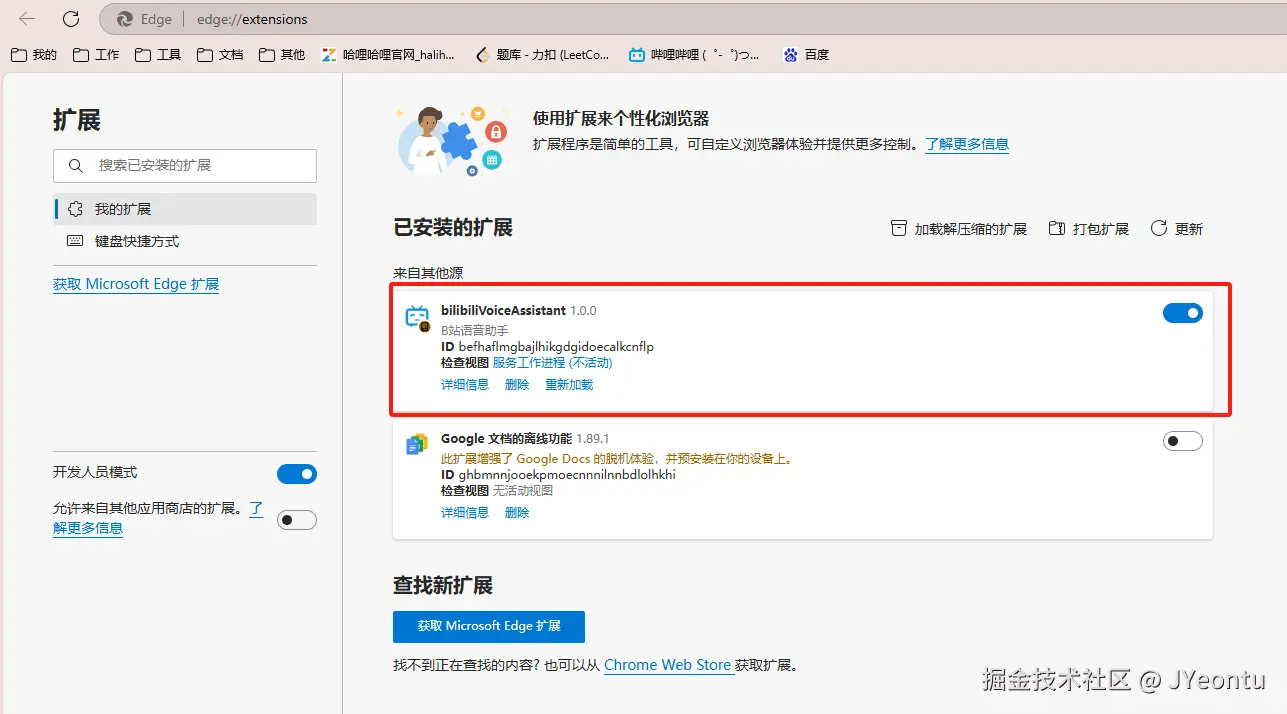
Task: Turn off the 开发人员模式 switch
Action: (x=297, y=474)
